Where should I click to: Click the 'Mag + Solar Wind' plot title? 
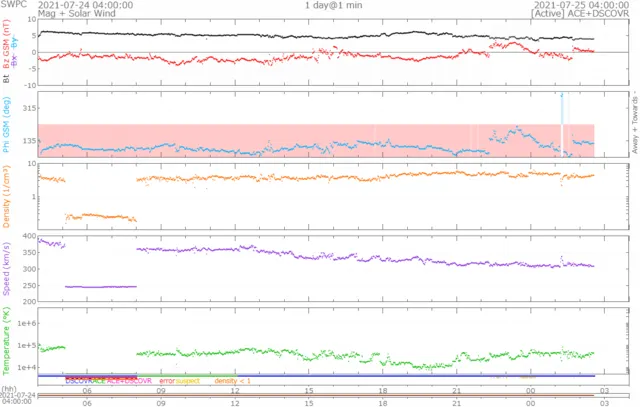click(77, 13)
